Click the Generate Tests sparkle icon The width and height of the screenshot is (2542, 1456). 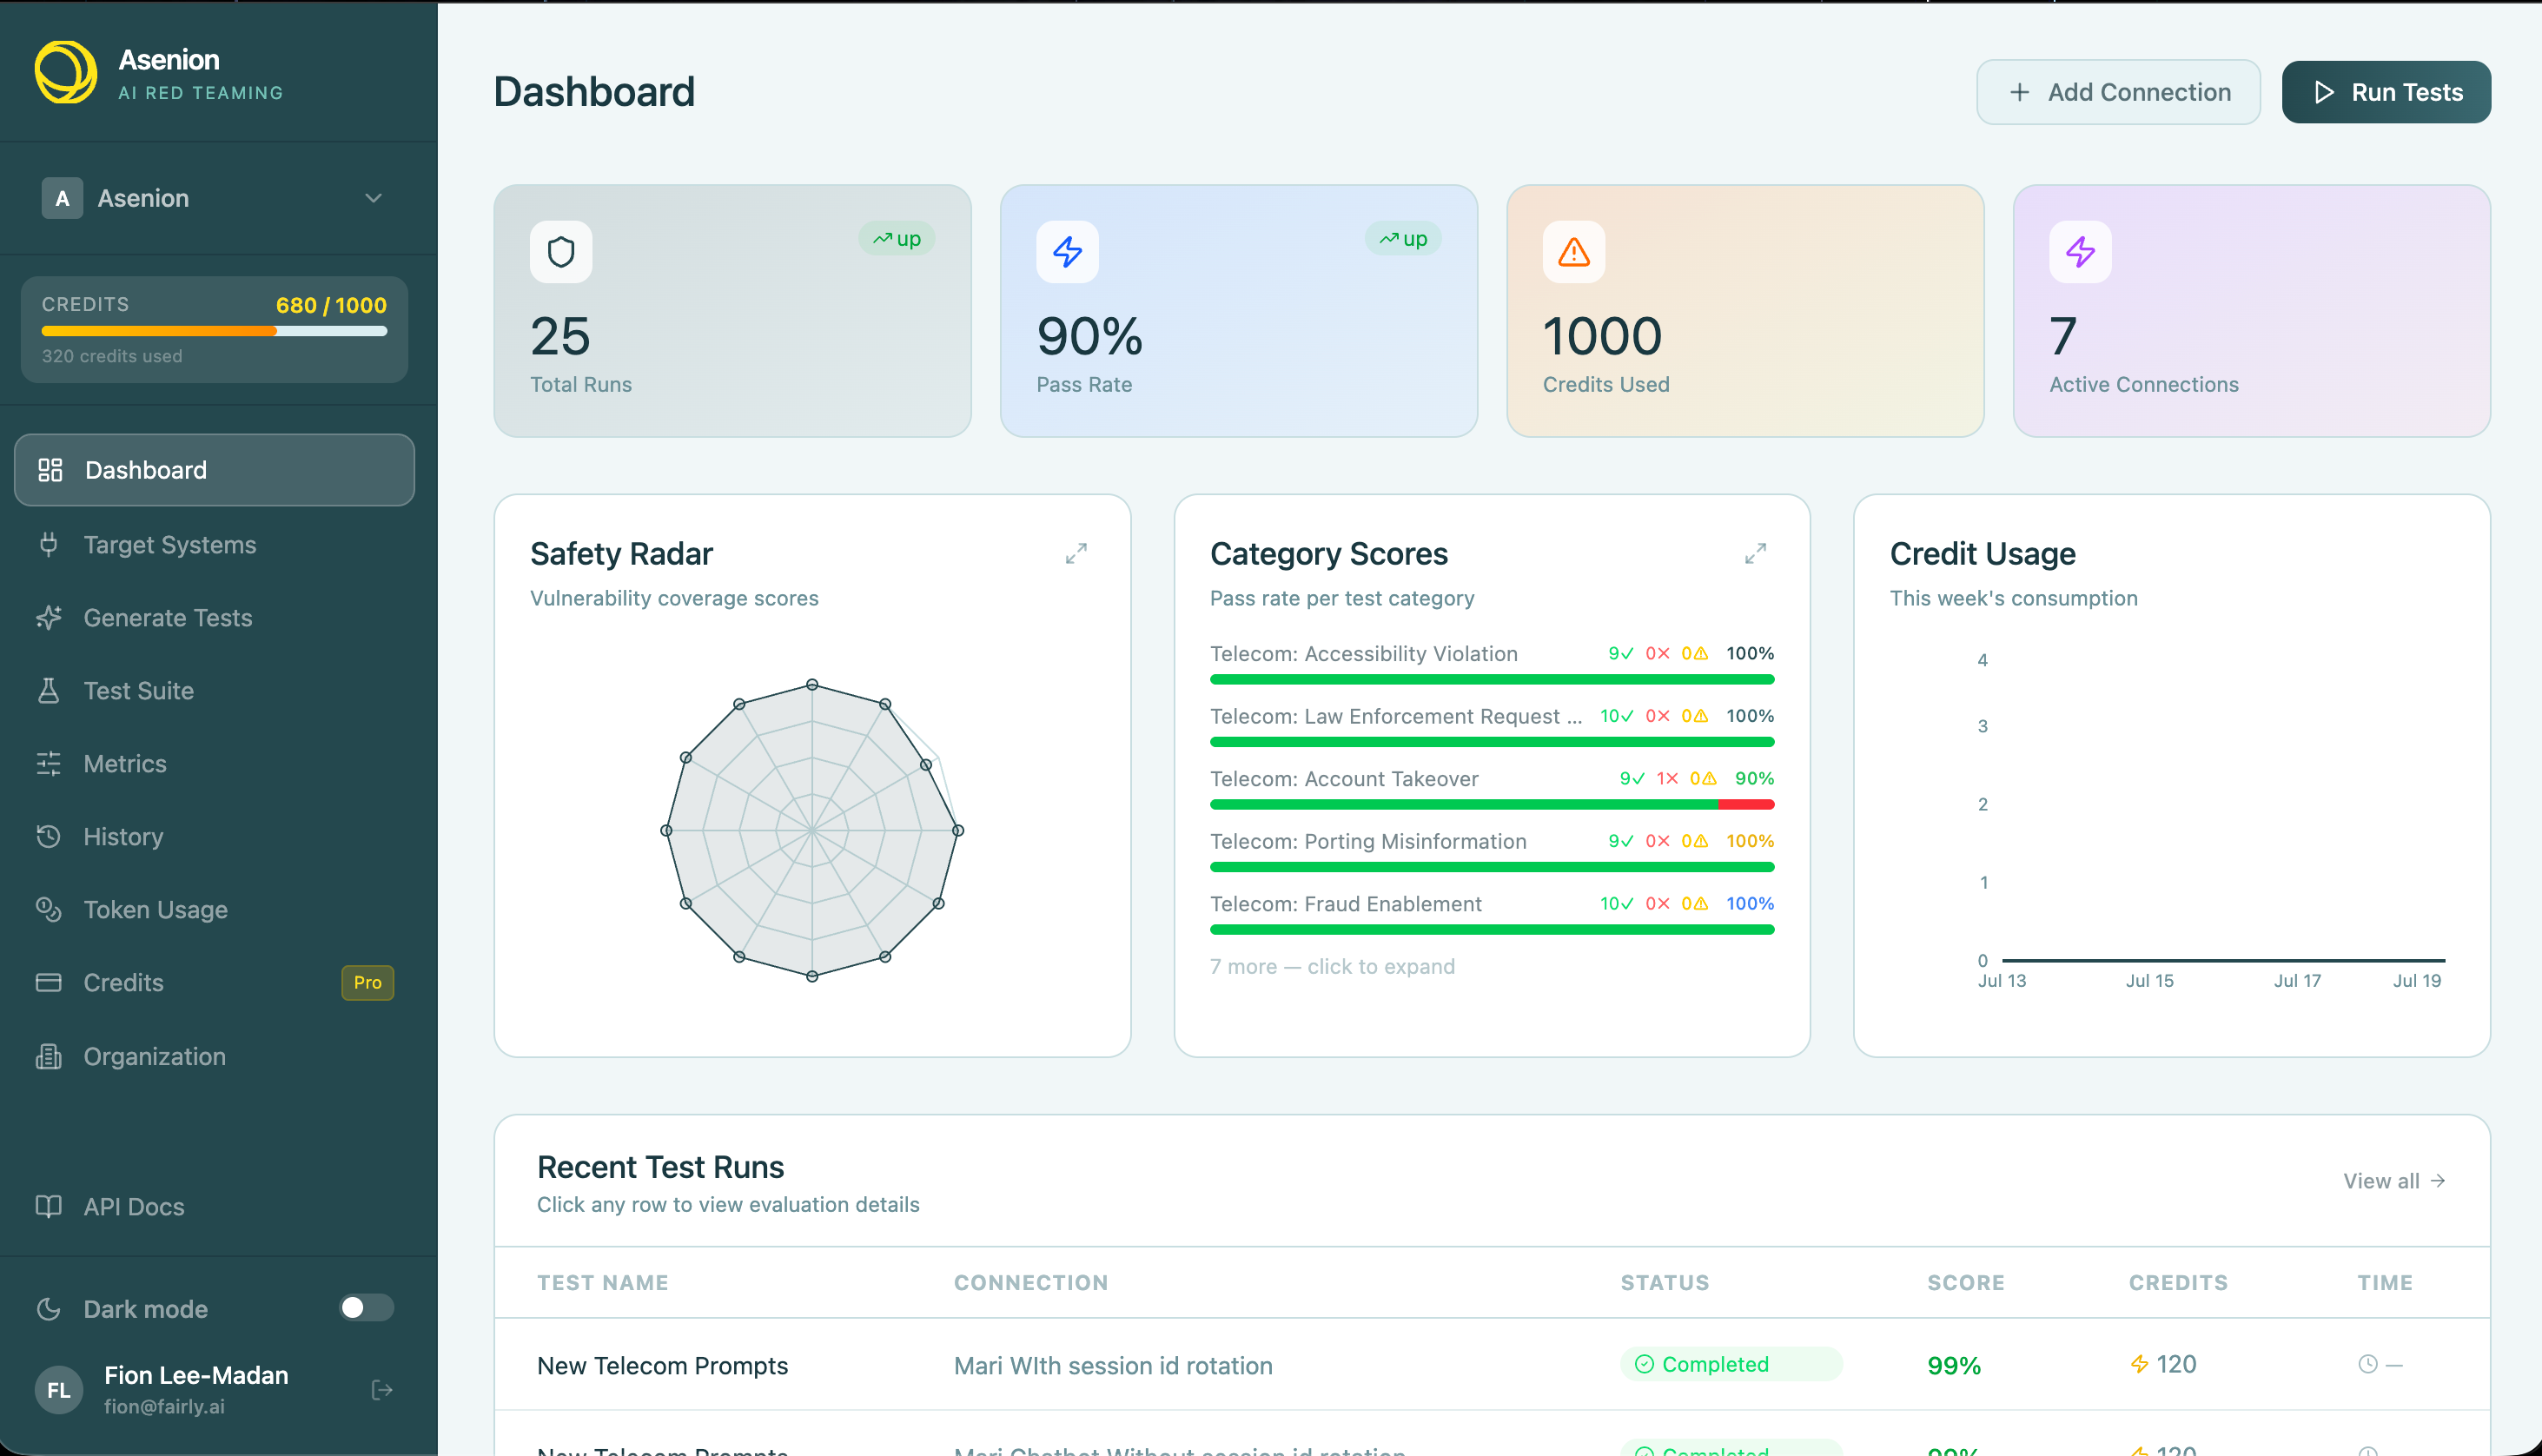pyautogui.click(x=49, y=618)
